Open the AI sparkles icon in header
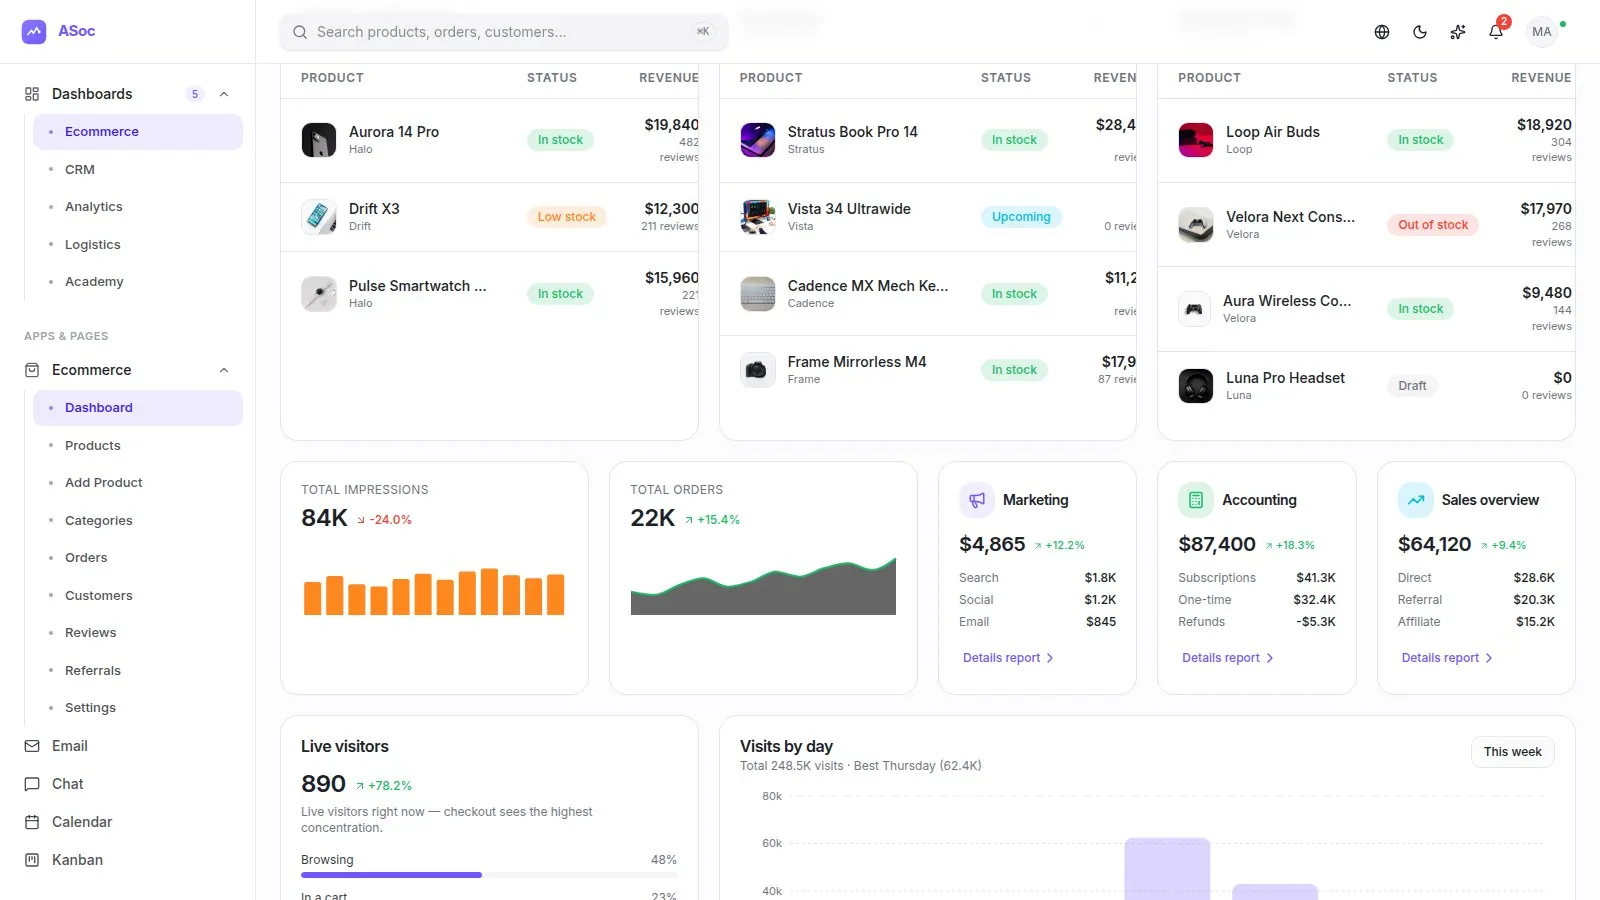The width and height of the screenshot is (1600, 900). [x=1458, y=32]
